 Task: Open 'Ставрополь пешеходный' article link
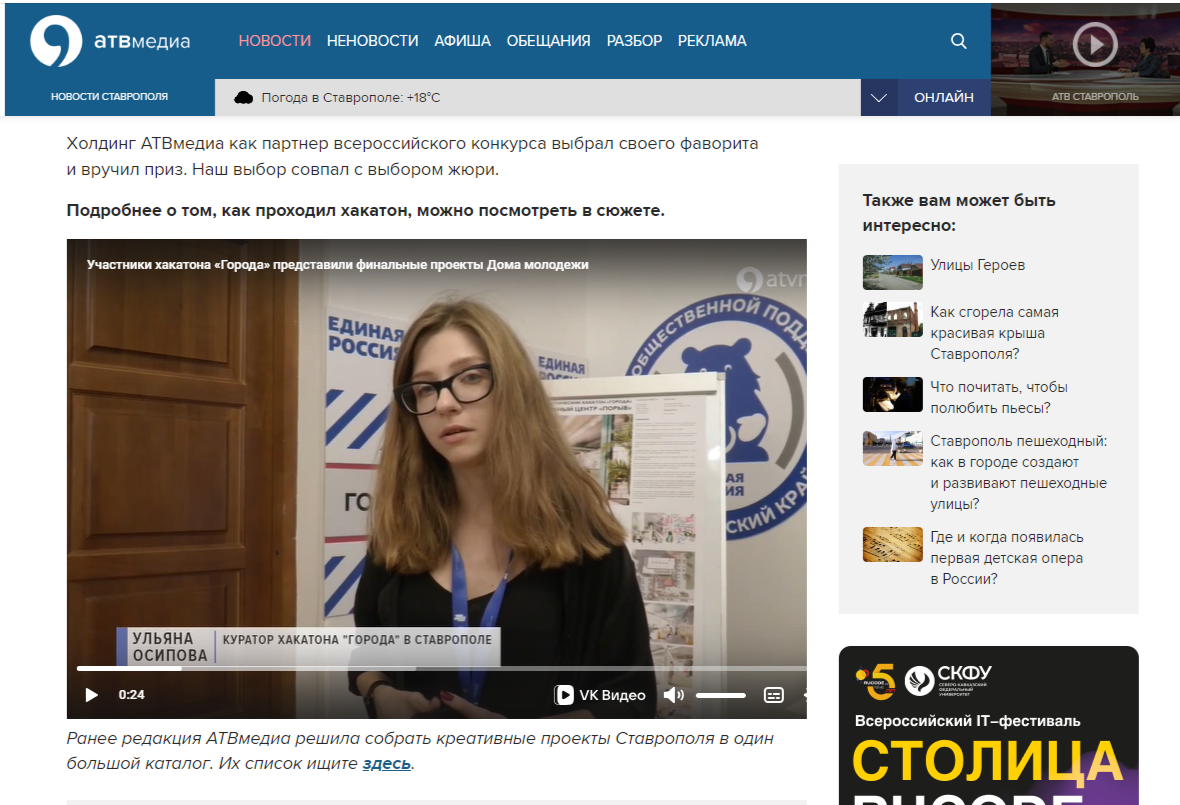(1018, 472)
